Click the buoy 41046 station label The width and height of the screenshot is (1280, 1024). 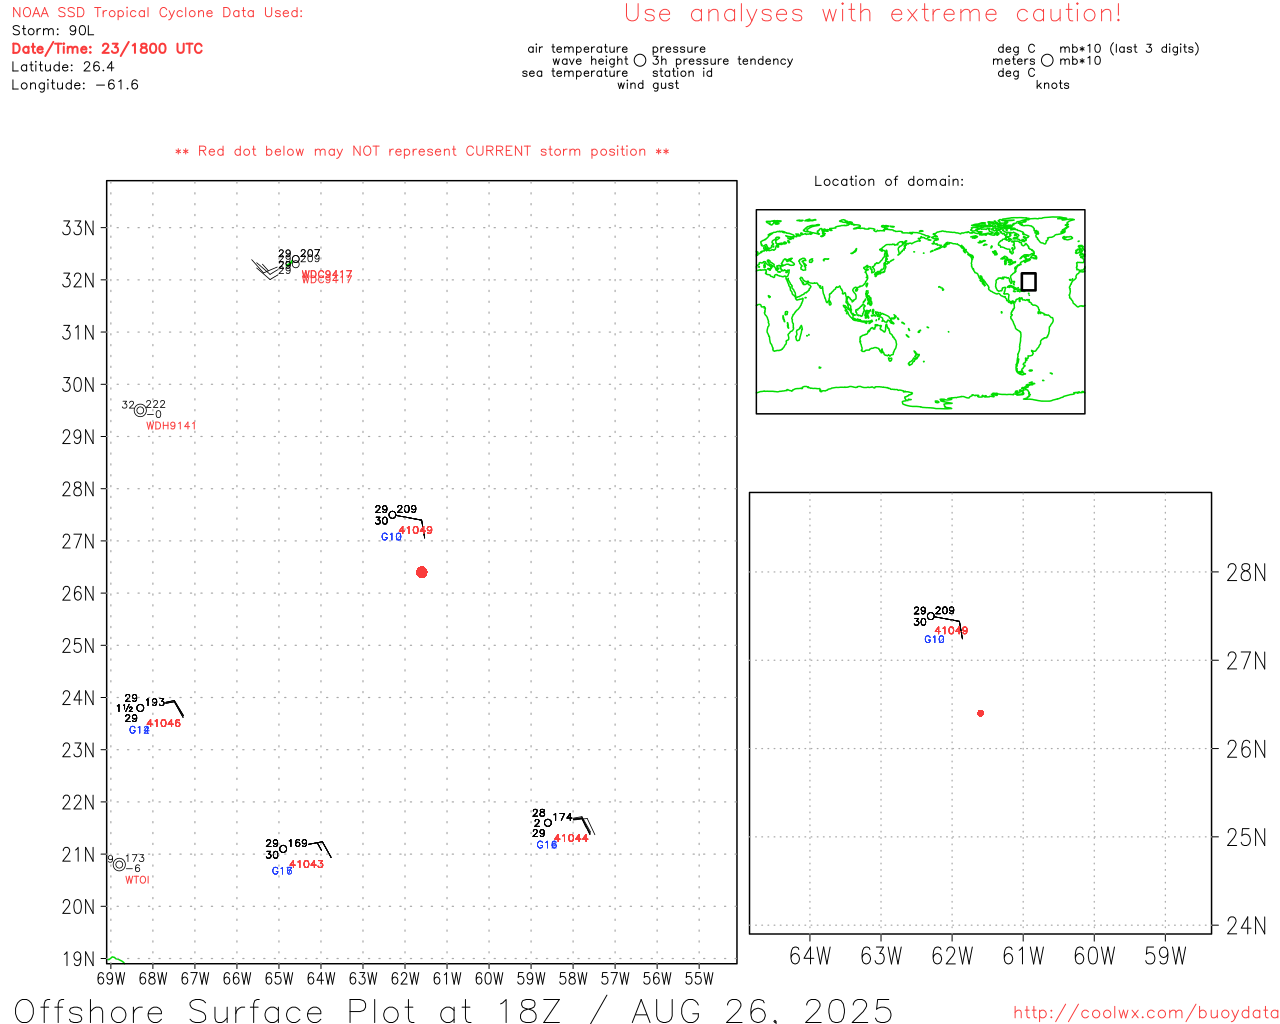point(164,723)
